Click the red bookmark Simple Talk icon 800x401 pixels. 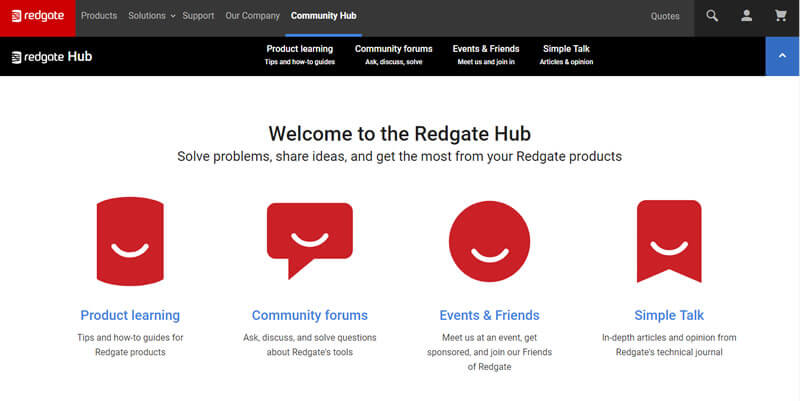click(x=669, y=241)
